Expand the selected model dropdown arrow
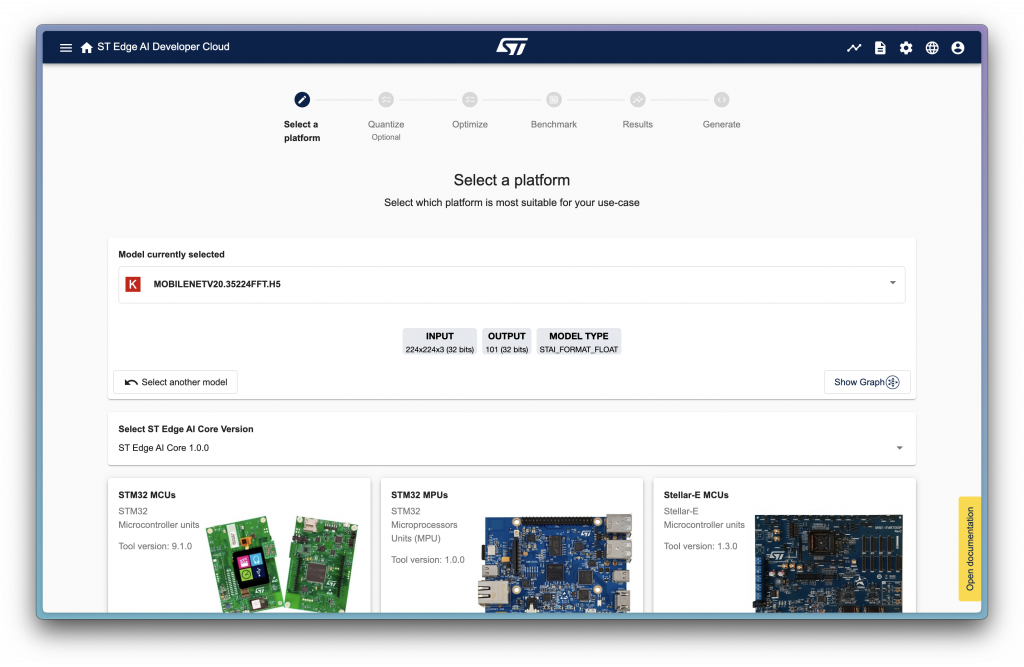The width and height of the screenshot is (1024, 667). tap(892, 283)
